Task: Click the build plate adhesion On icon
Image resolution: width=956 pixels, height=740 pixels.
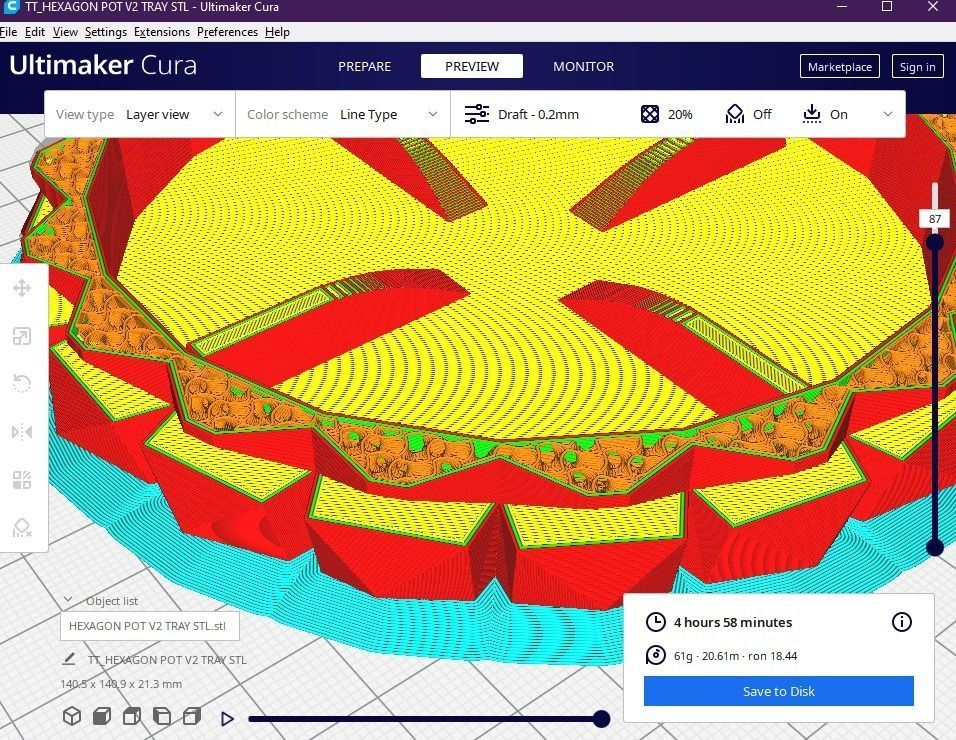Action: click(812, 114)
